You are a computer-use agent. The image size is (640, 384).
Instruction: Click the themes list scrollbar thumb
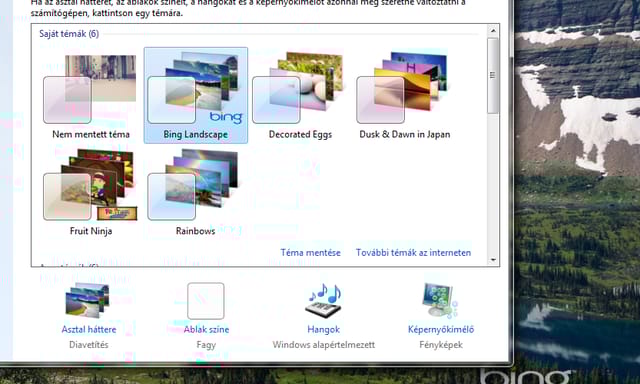click(493, 76)
